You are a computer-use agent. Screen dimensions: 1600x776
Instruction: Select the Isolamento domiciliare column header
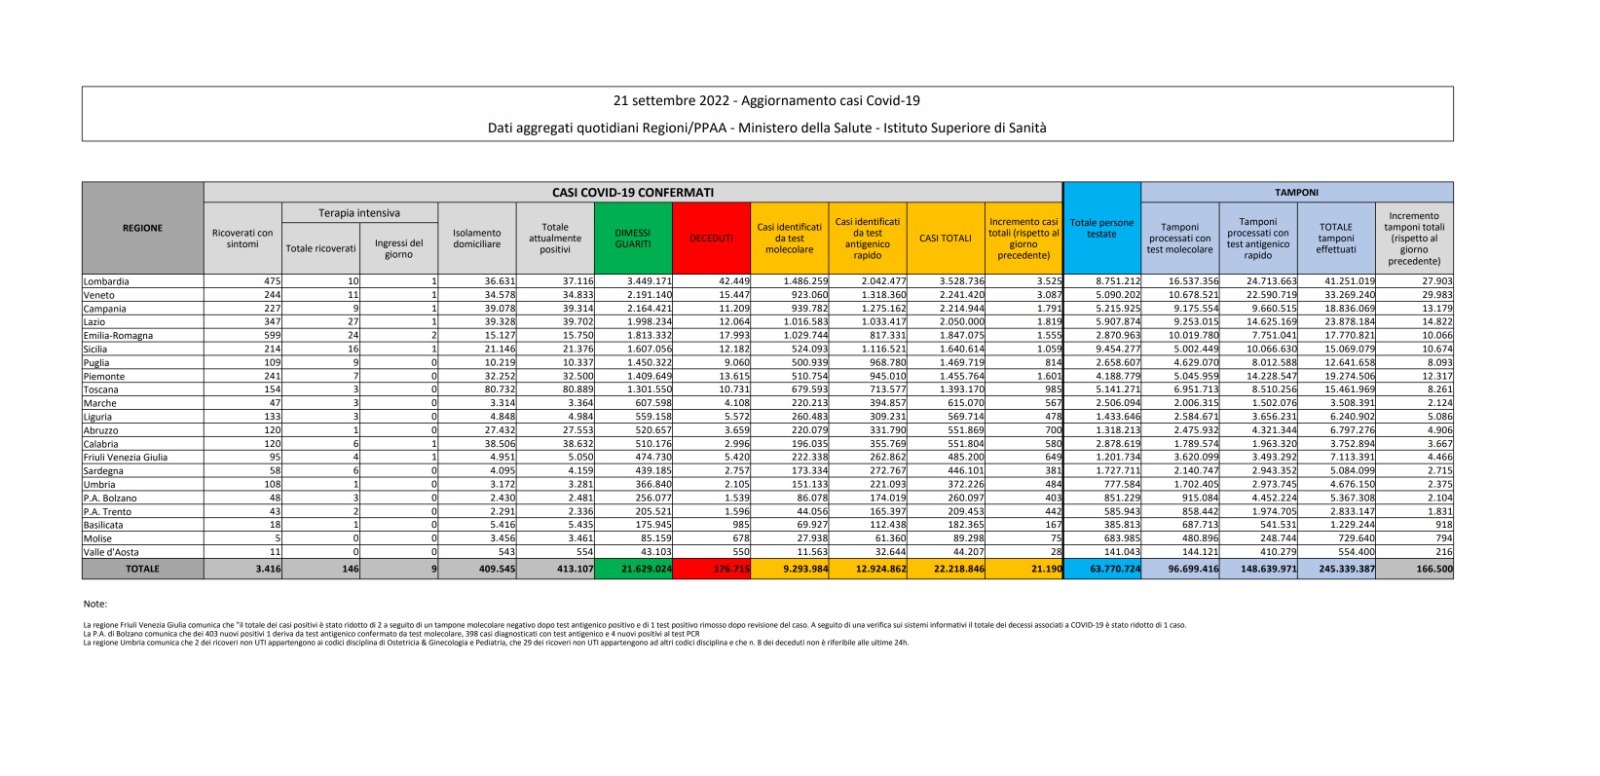coord(476,238)
